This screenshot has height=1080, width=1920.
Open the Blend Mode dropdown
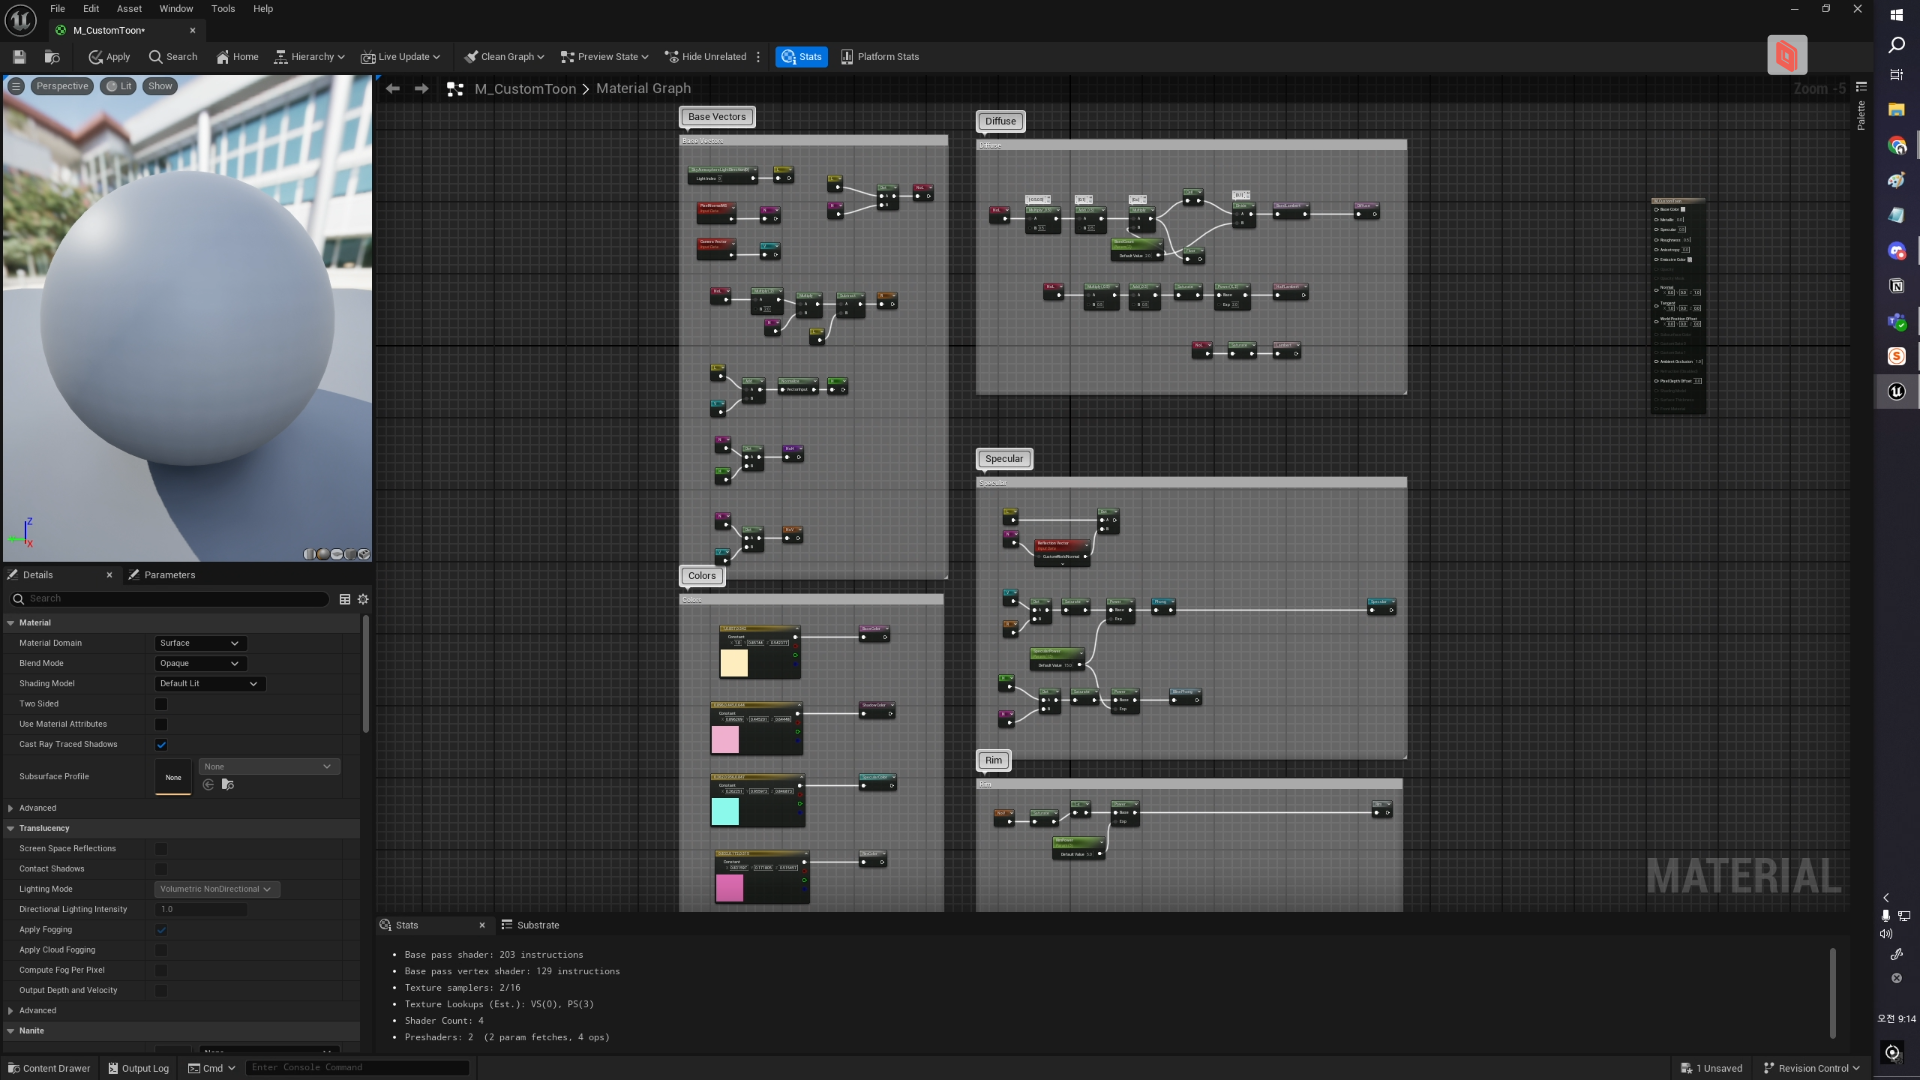click(200, 663)
